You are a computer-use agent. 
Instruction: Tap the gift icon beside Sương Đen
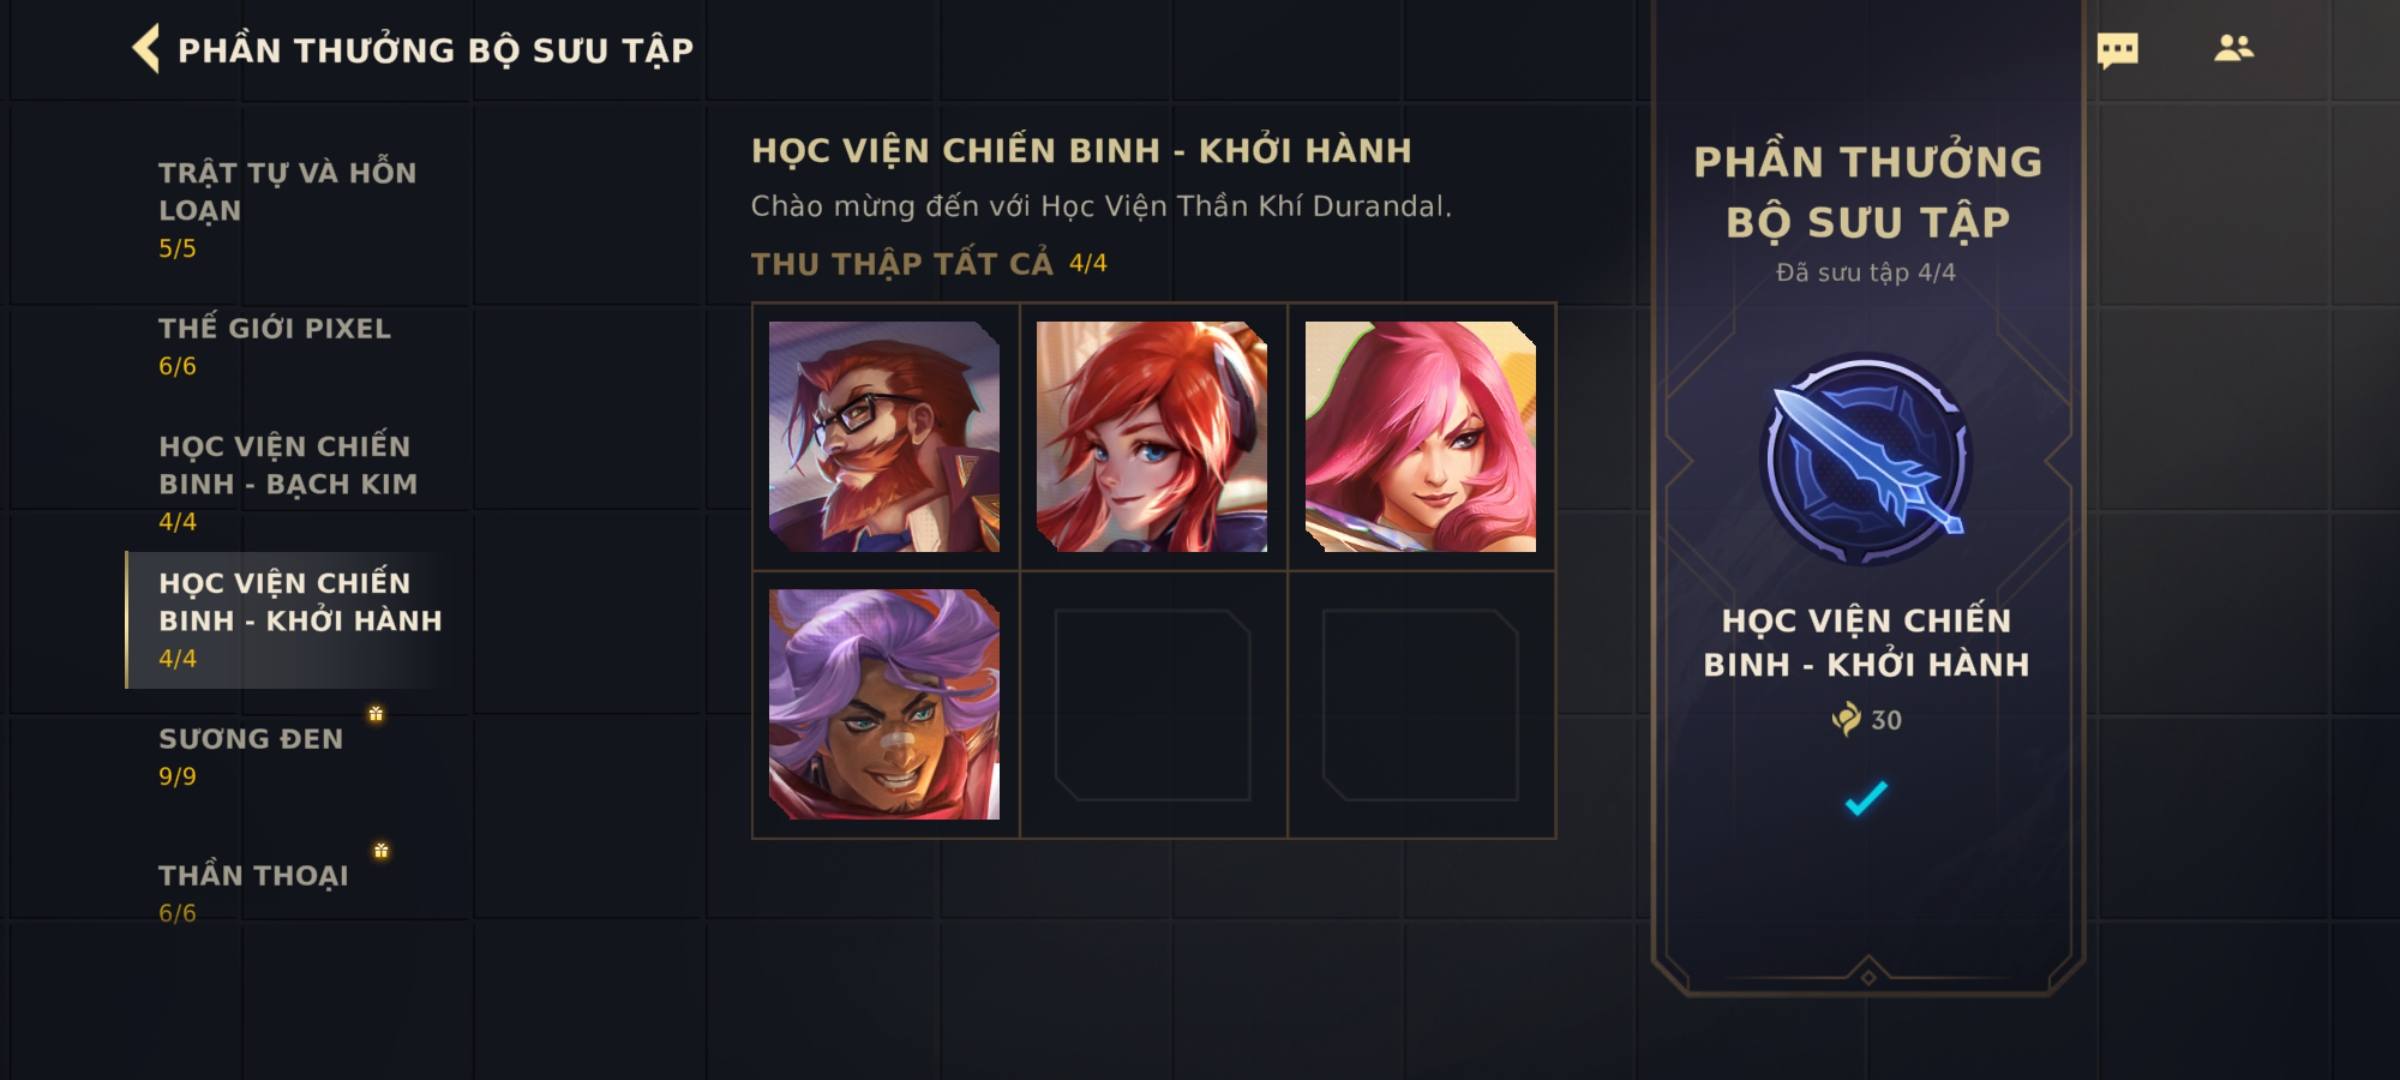(376, 713)
